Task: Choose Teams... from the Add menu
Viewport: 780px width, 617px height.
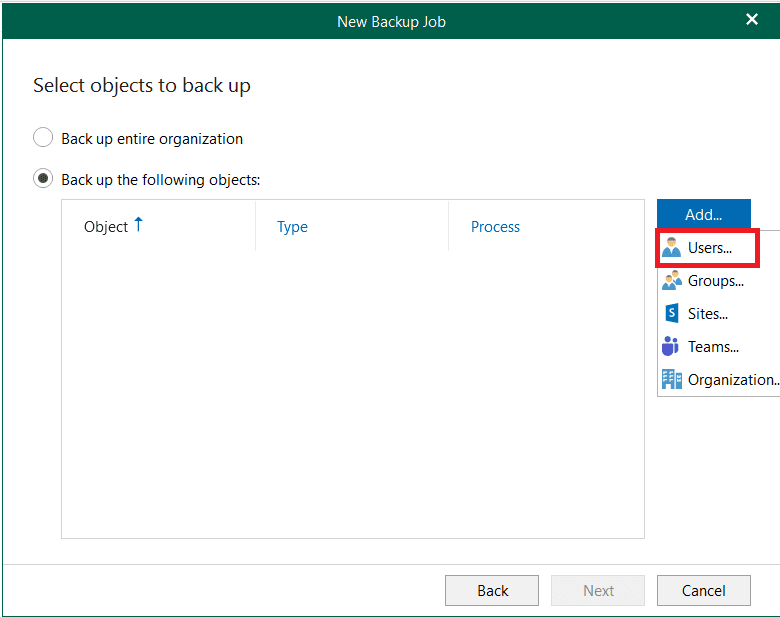Action: click(718, 347)
